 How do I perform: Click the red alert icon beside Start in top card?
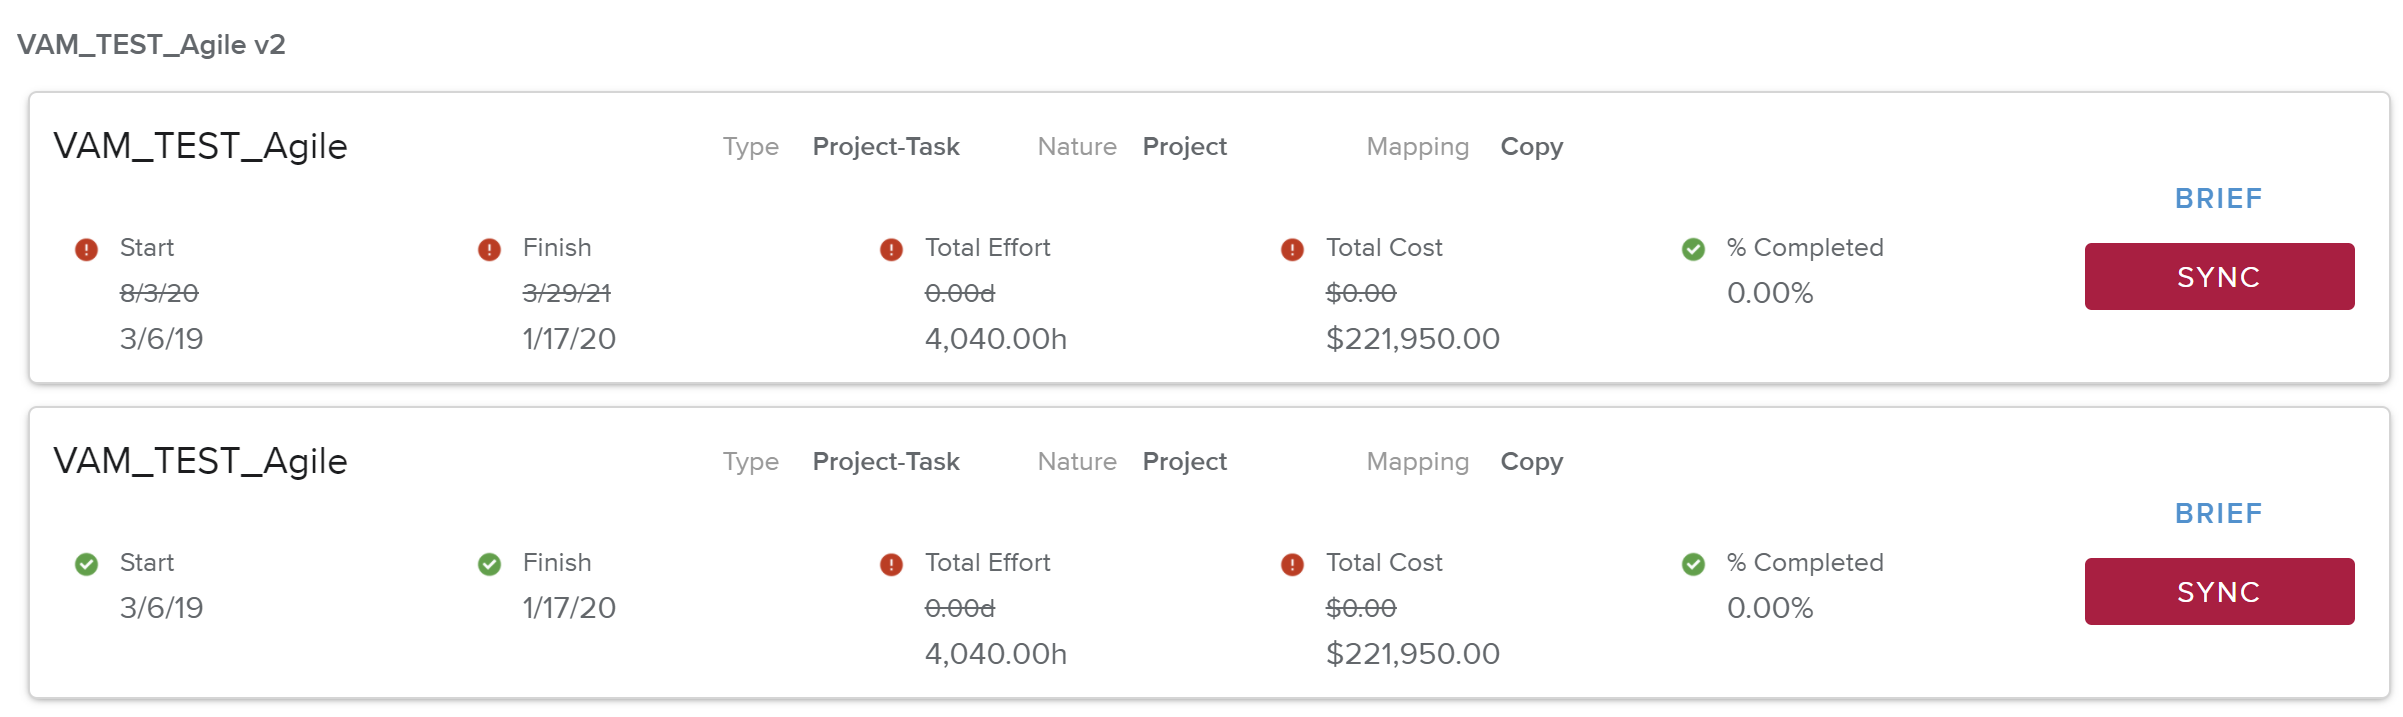[x=87, y=249]
